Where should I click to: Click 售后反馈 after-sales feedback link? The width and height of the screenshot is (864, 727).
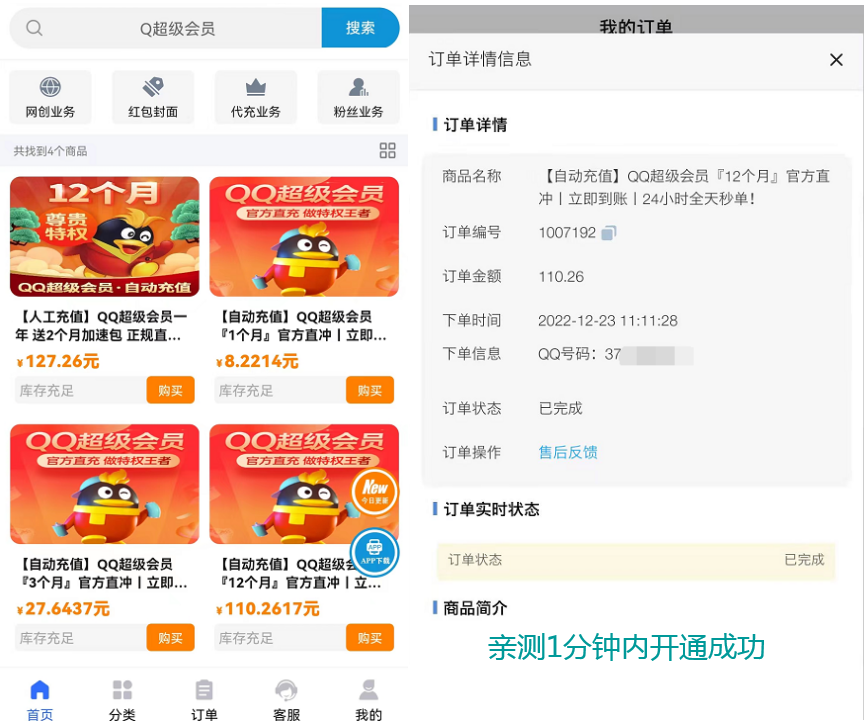point(568,452)
